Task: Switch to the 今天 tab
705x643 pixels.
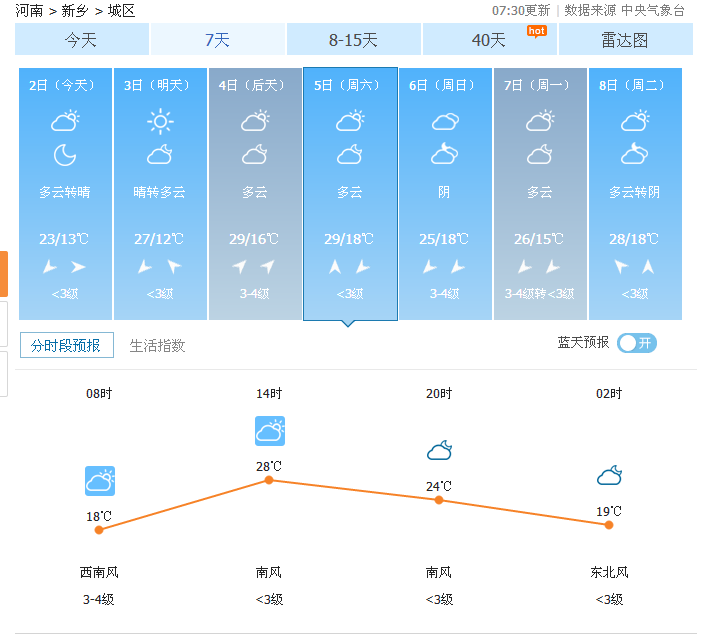Action: coord(81,40)
